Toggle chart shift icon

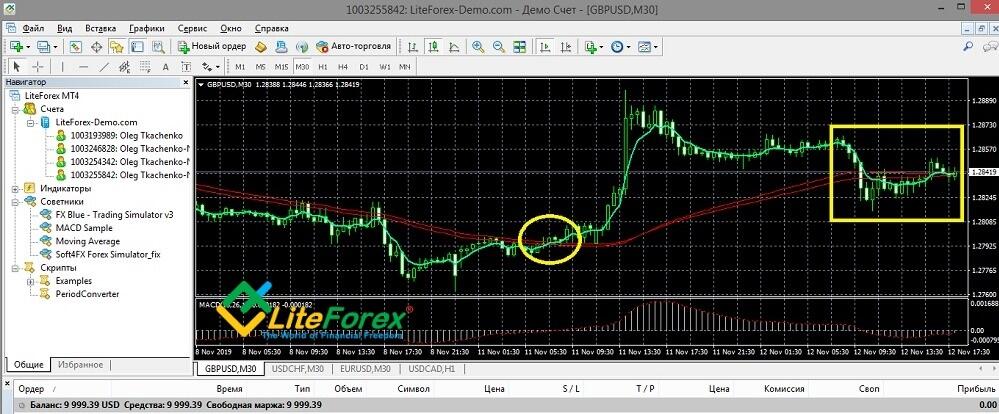coord(565,46)
